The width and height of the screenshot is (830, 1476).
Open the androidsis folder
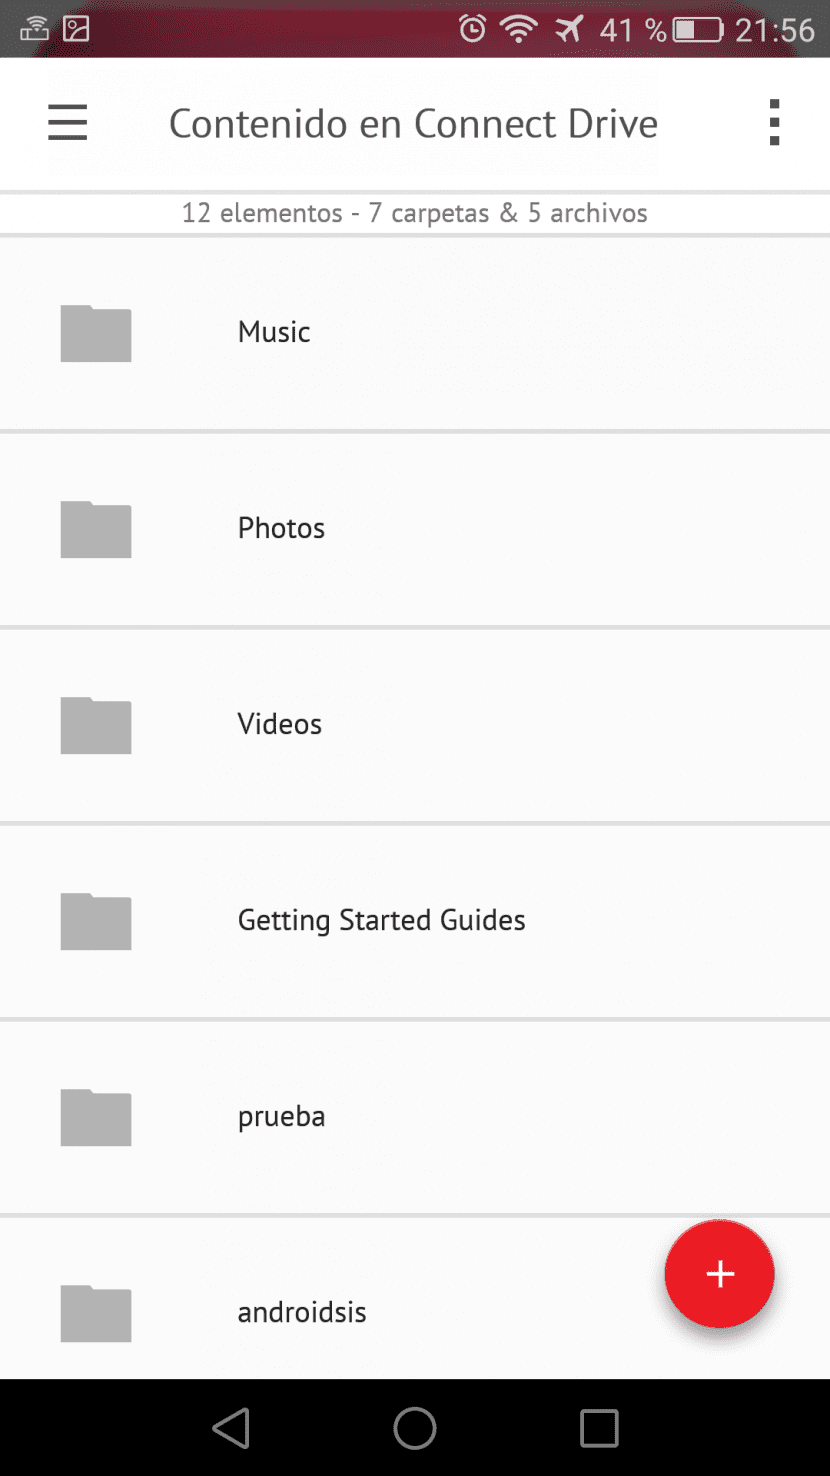point(302,1312)
